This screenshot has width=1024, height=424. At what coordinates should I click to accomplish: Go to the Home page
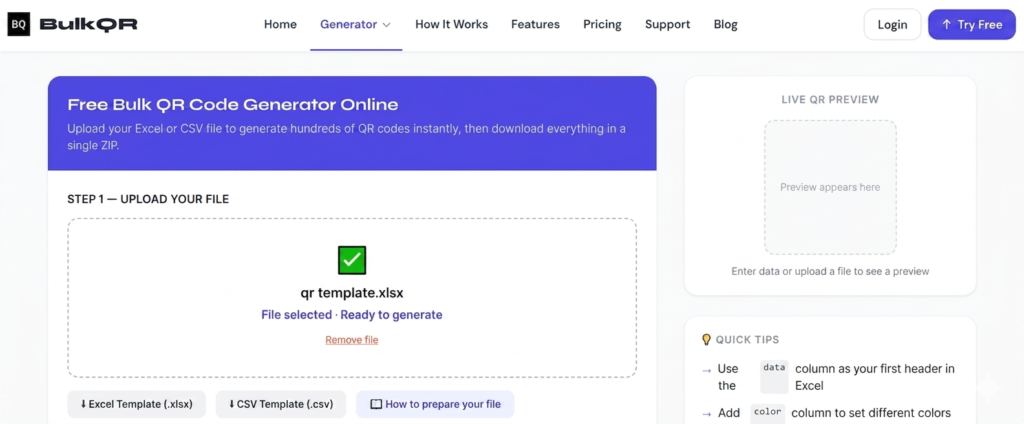click(x=280, y=25)
